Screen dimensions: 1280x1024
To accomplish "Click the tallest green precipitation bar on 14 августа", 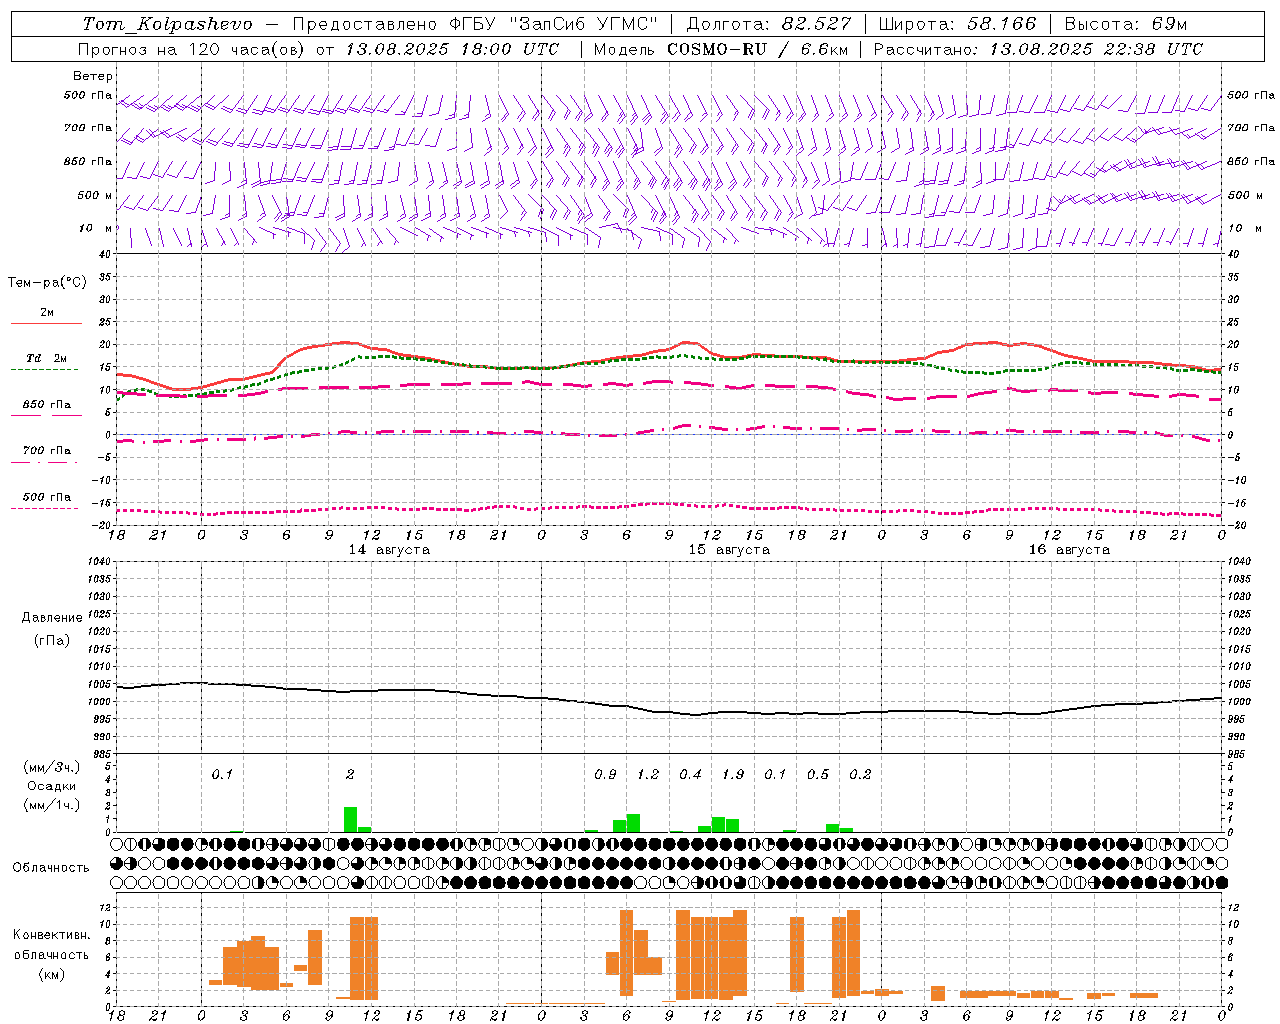I will (x=350, y=819).
